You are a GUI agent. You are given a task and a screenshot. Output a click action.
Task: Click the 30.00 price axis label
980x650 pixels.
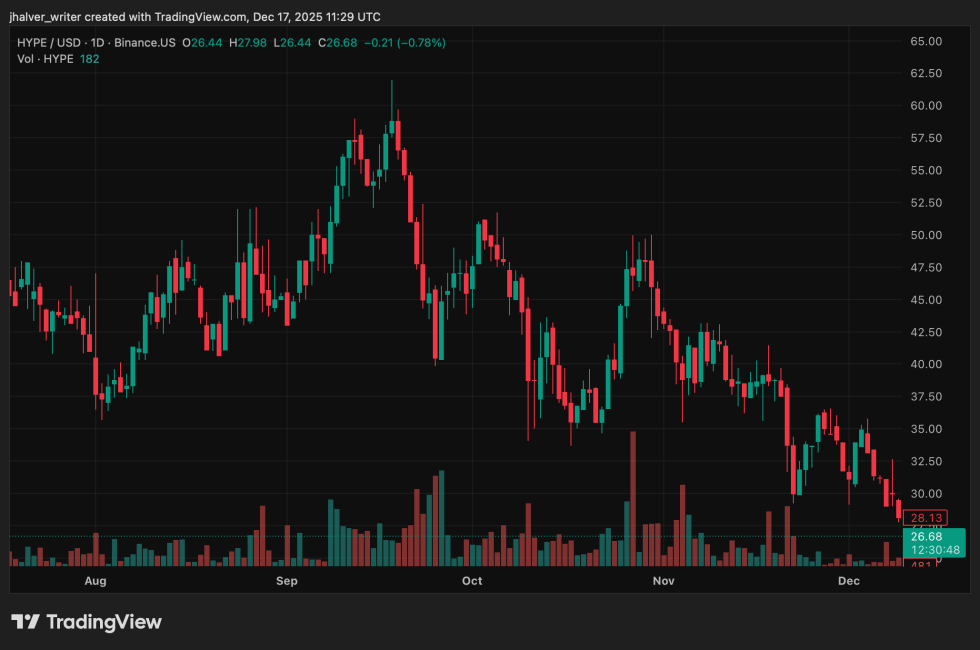927,494
